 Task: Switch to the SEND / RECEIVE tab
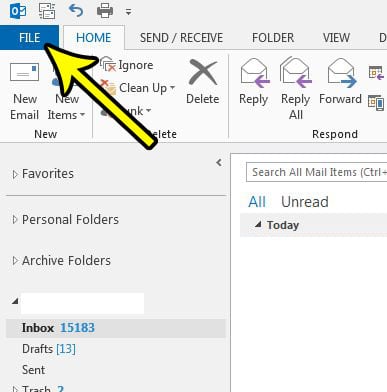pos(181,38)
